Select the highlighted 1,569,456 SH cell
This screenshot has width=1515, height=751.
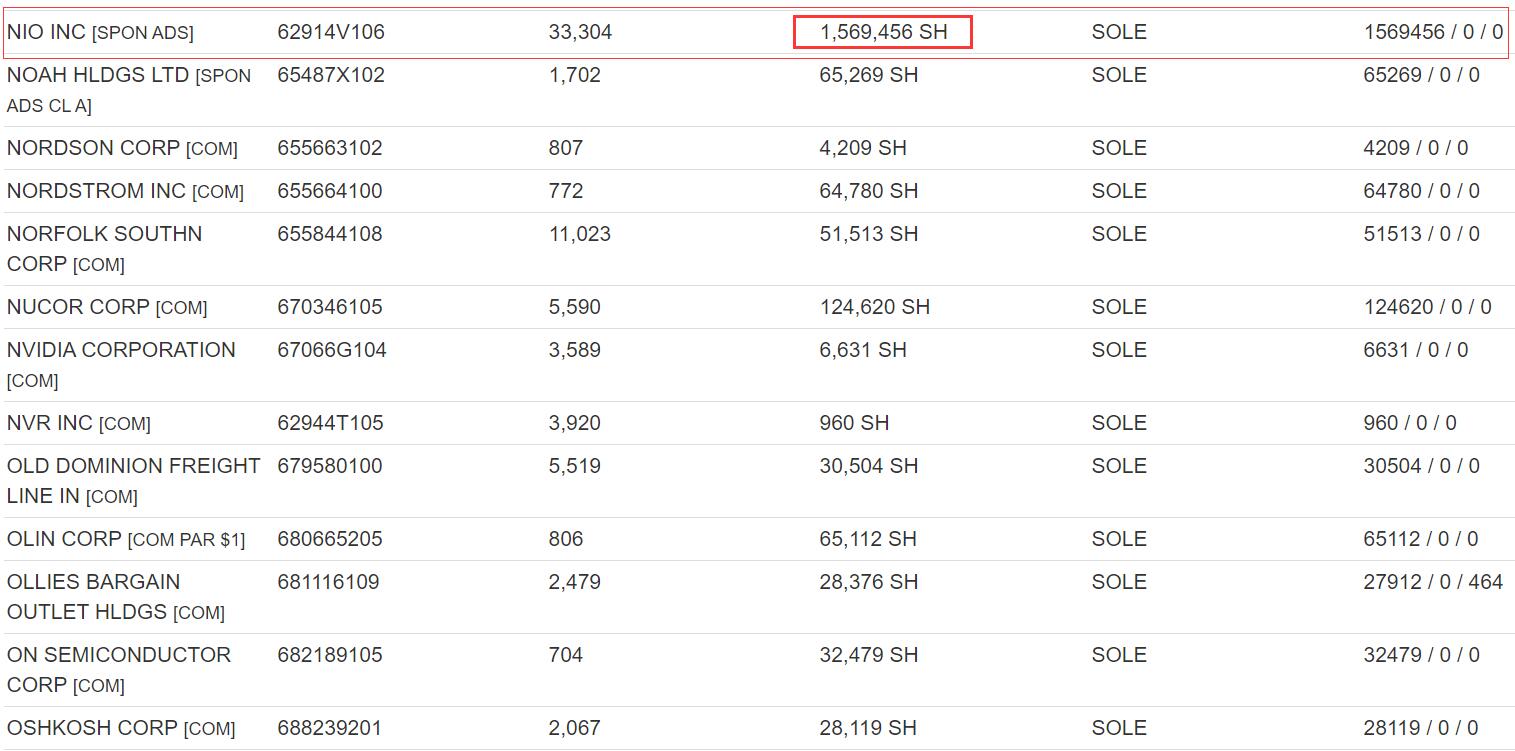coord(883,32)
